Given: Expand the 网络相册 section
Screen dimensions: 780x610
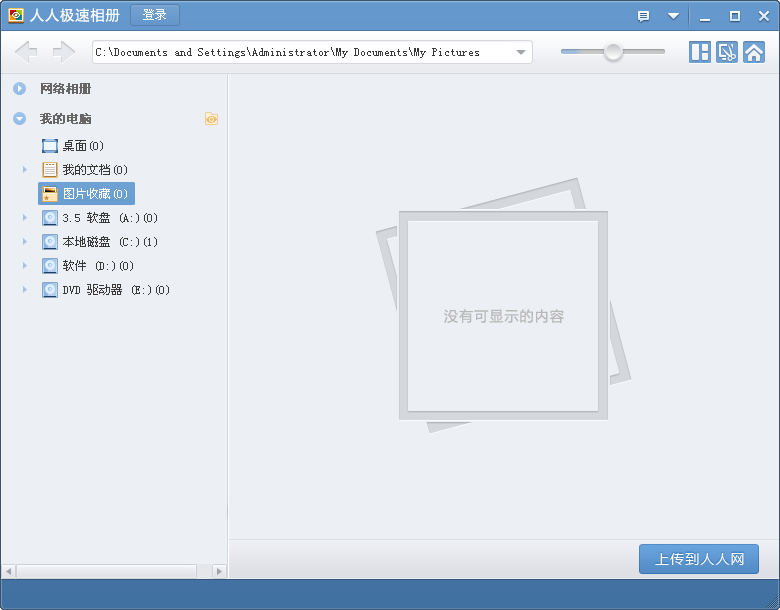Looking at the screenshot, I should click(19, 89).
